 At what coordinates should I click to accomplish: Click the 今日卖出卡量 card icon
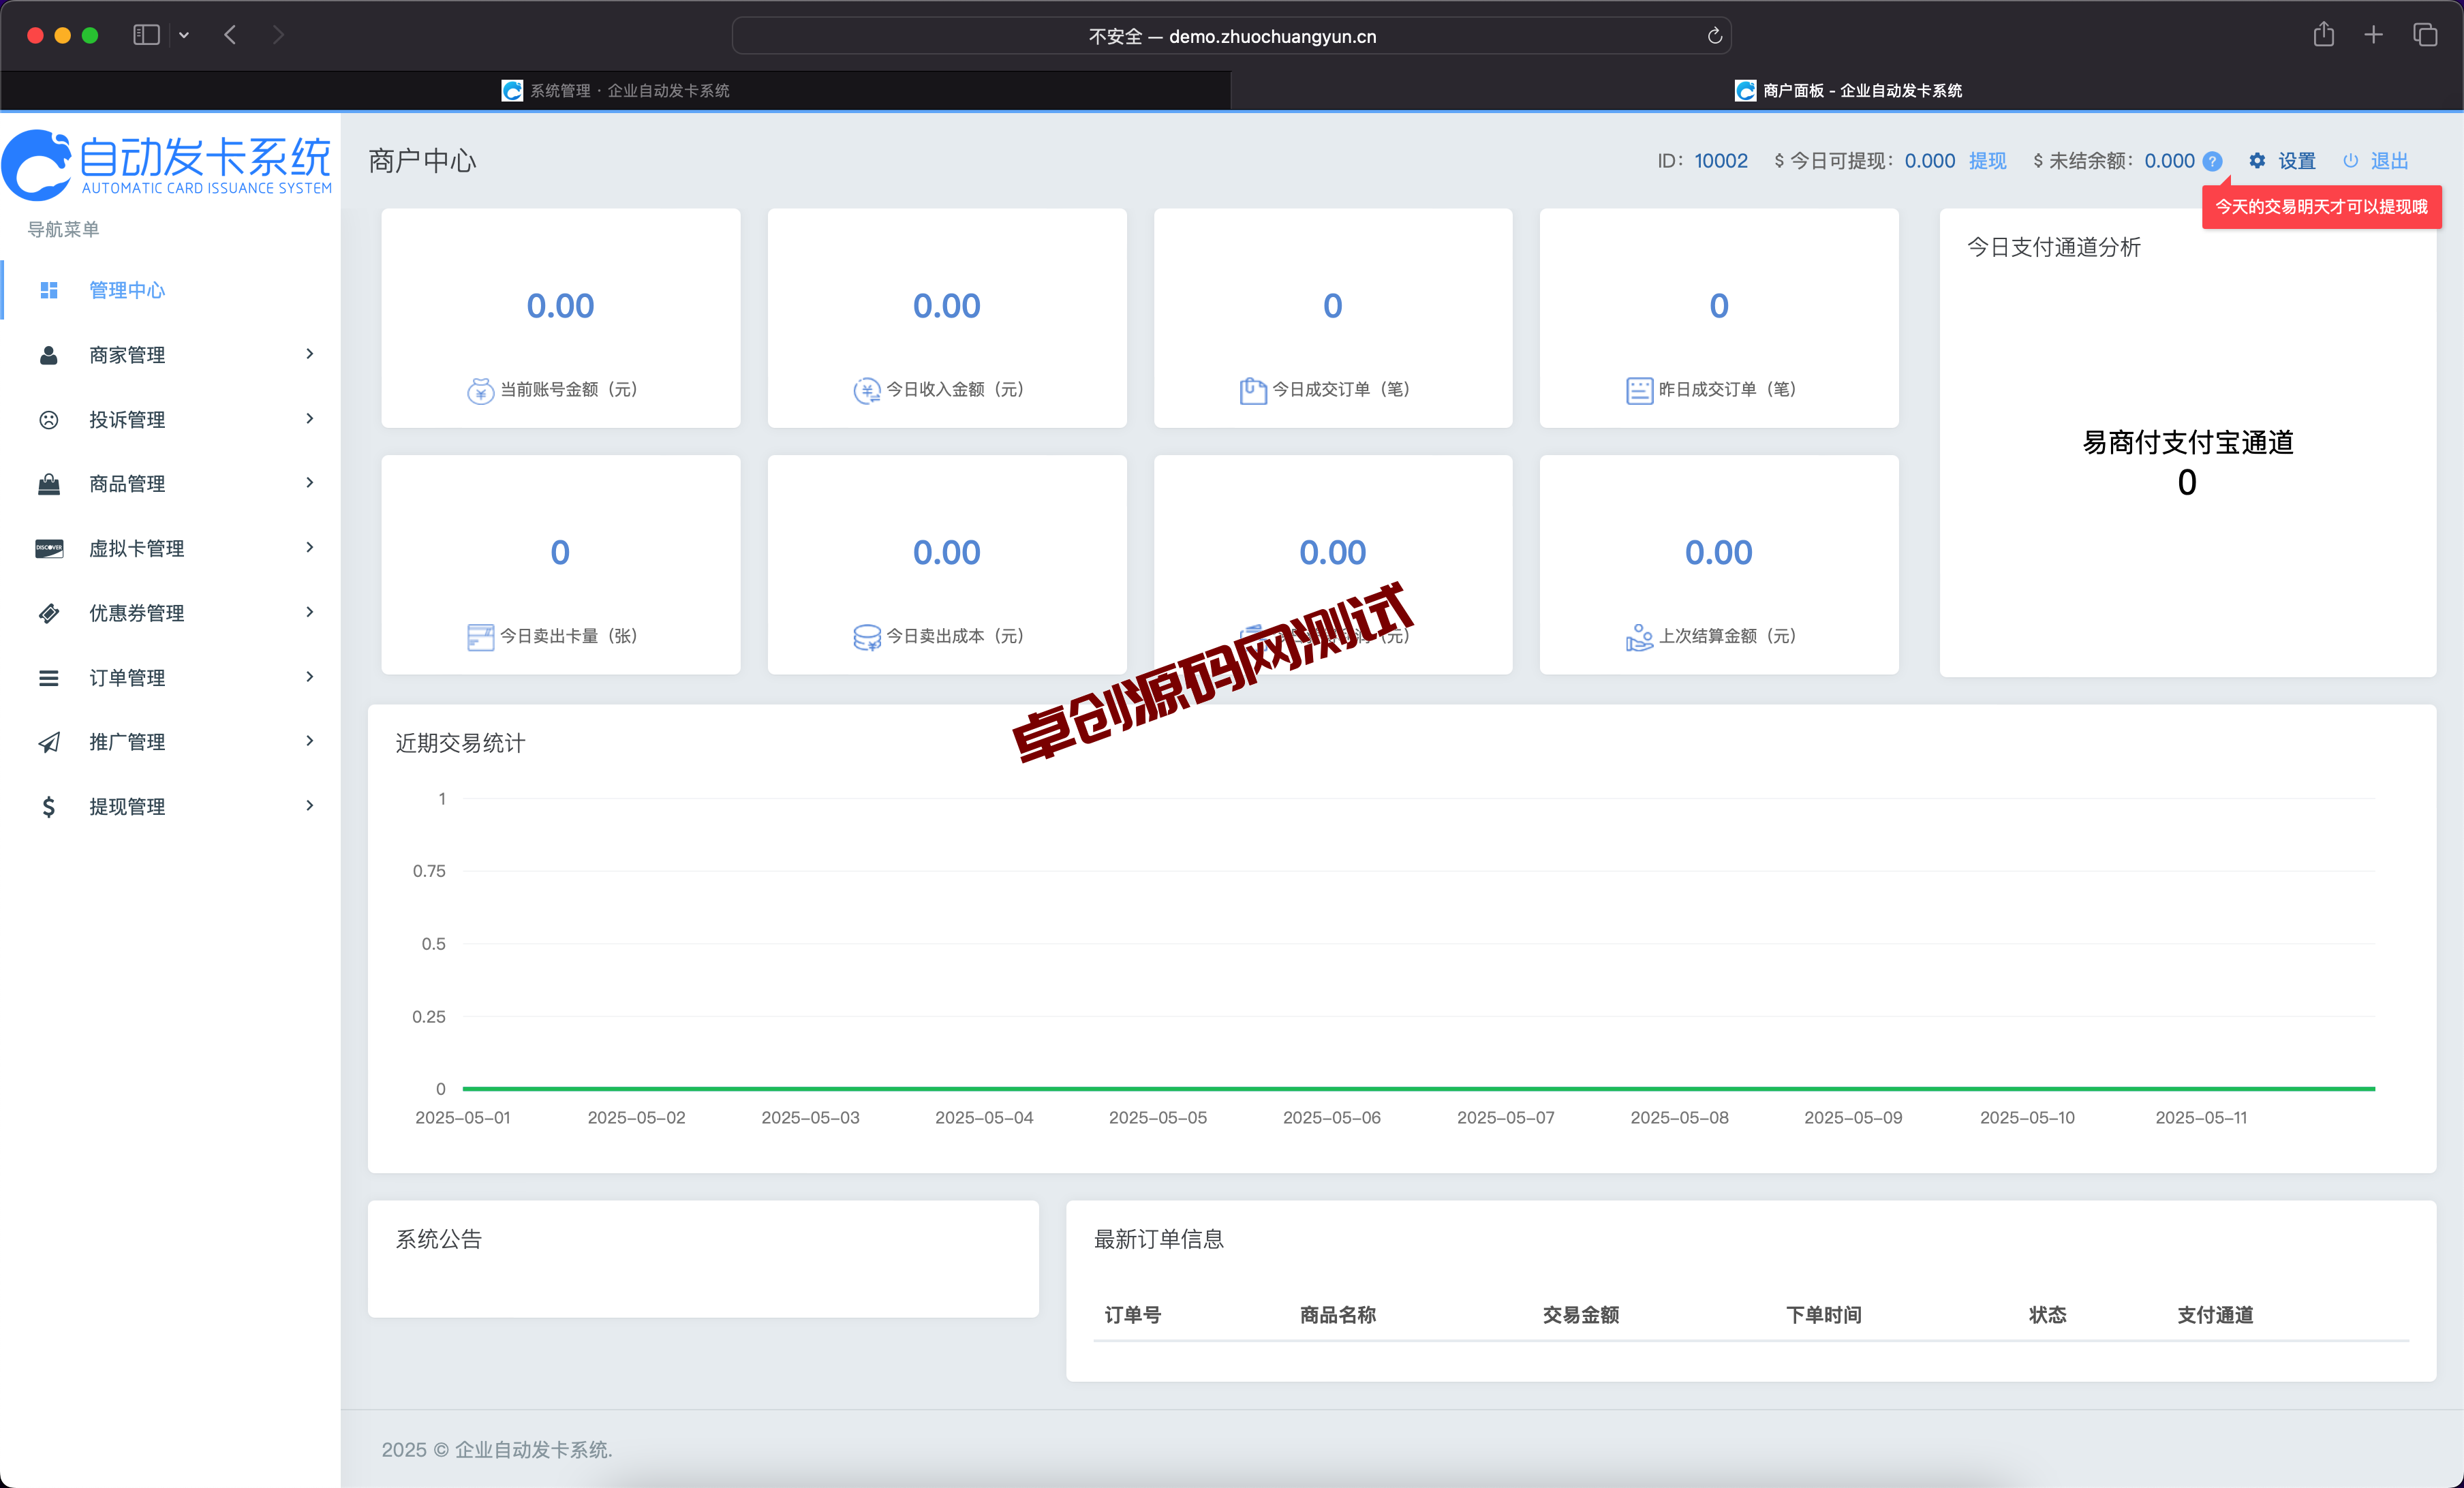click(481, 637)
